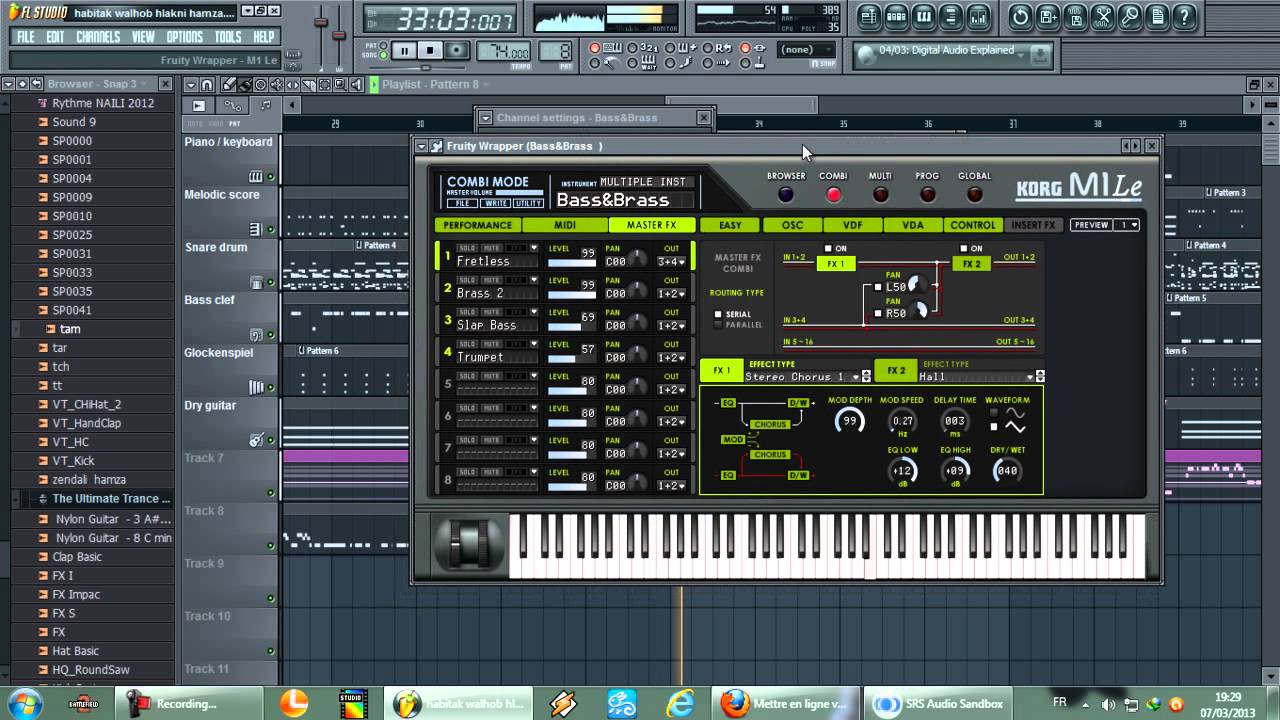Click the render audio file icon
1280x720 pixels.
tap(1075, 17)
